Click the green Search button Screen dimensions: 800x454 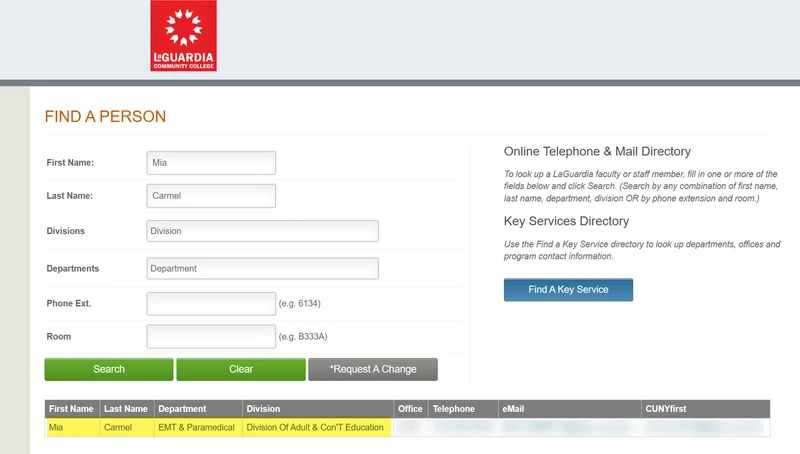pos(109,369)
